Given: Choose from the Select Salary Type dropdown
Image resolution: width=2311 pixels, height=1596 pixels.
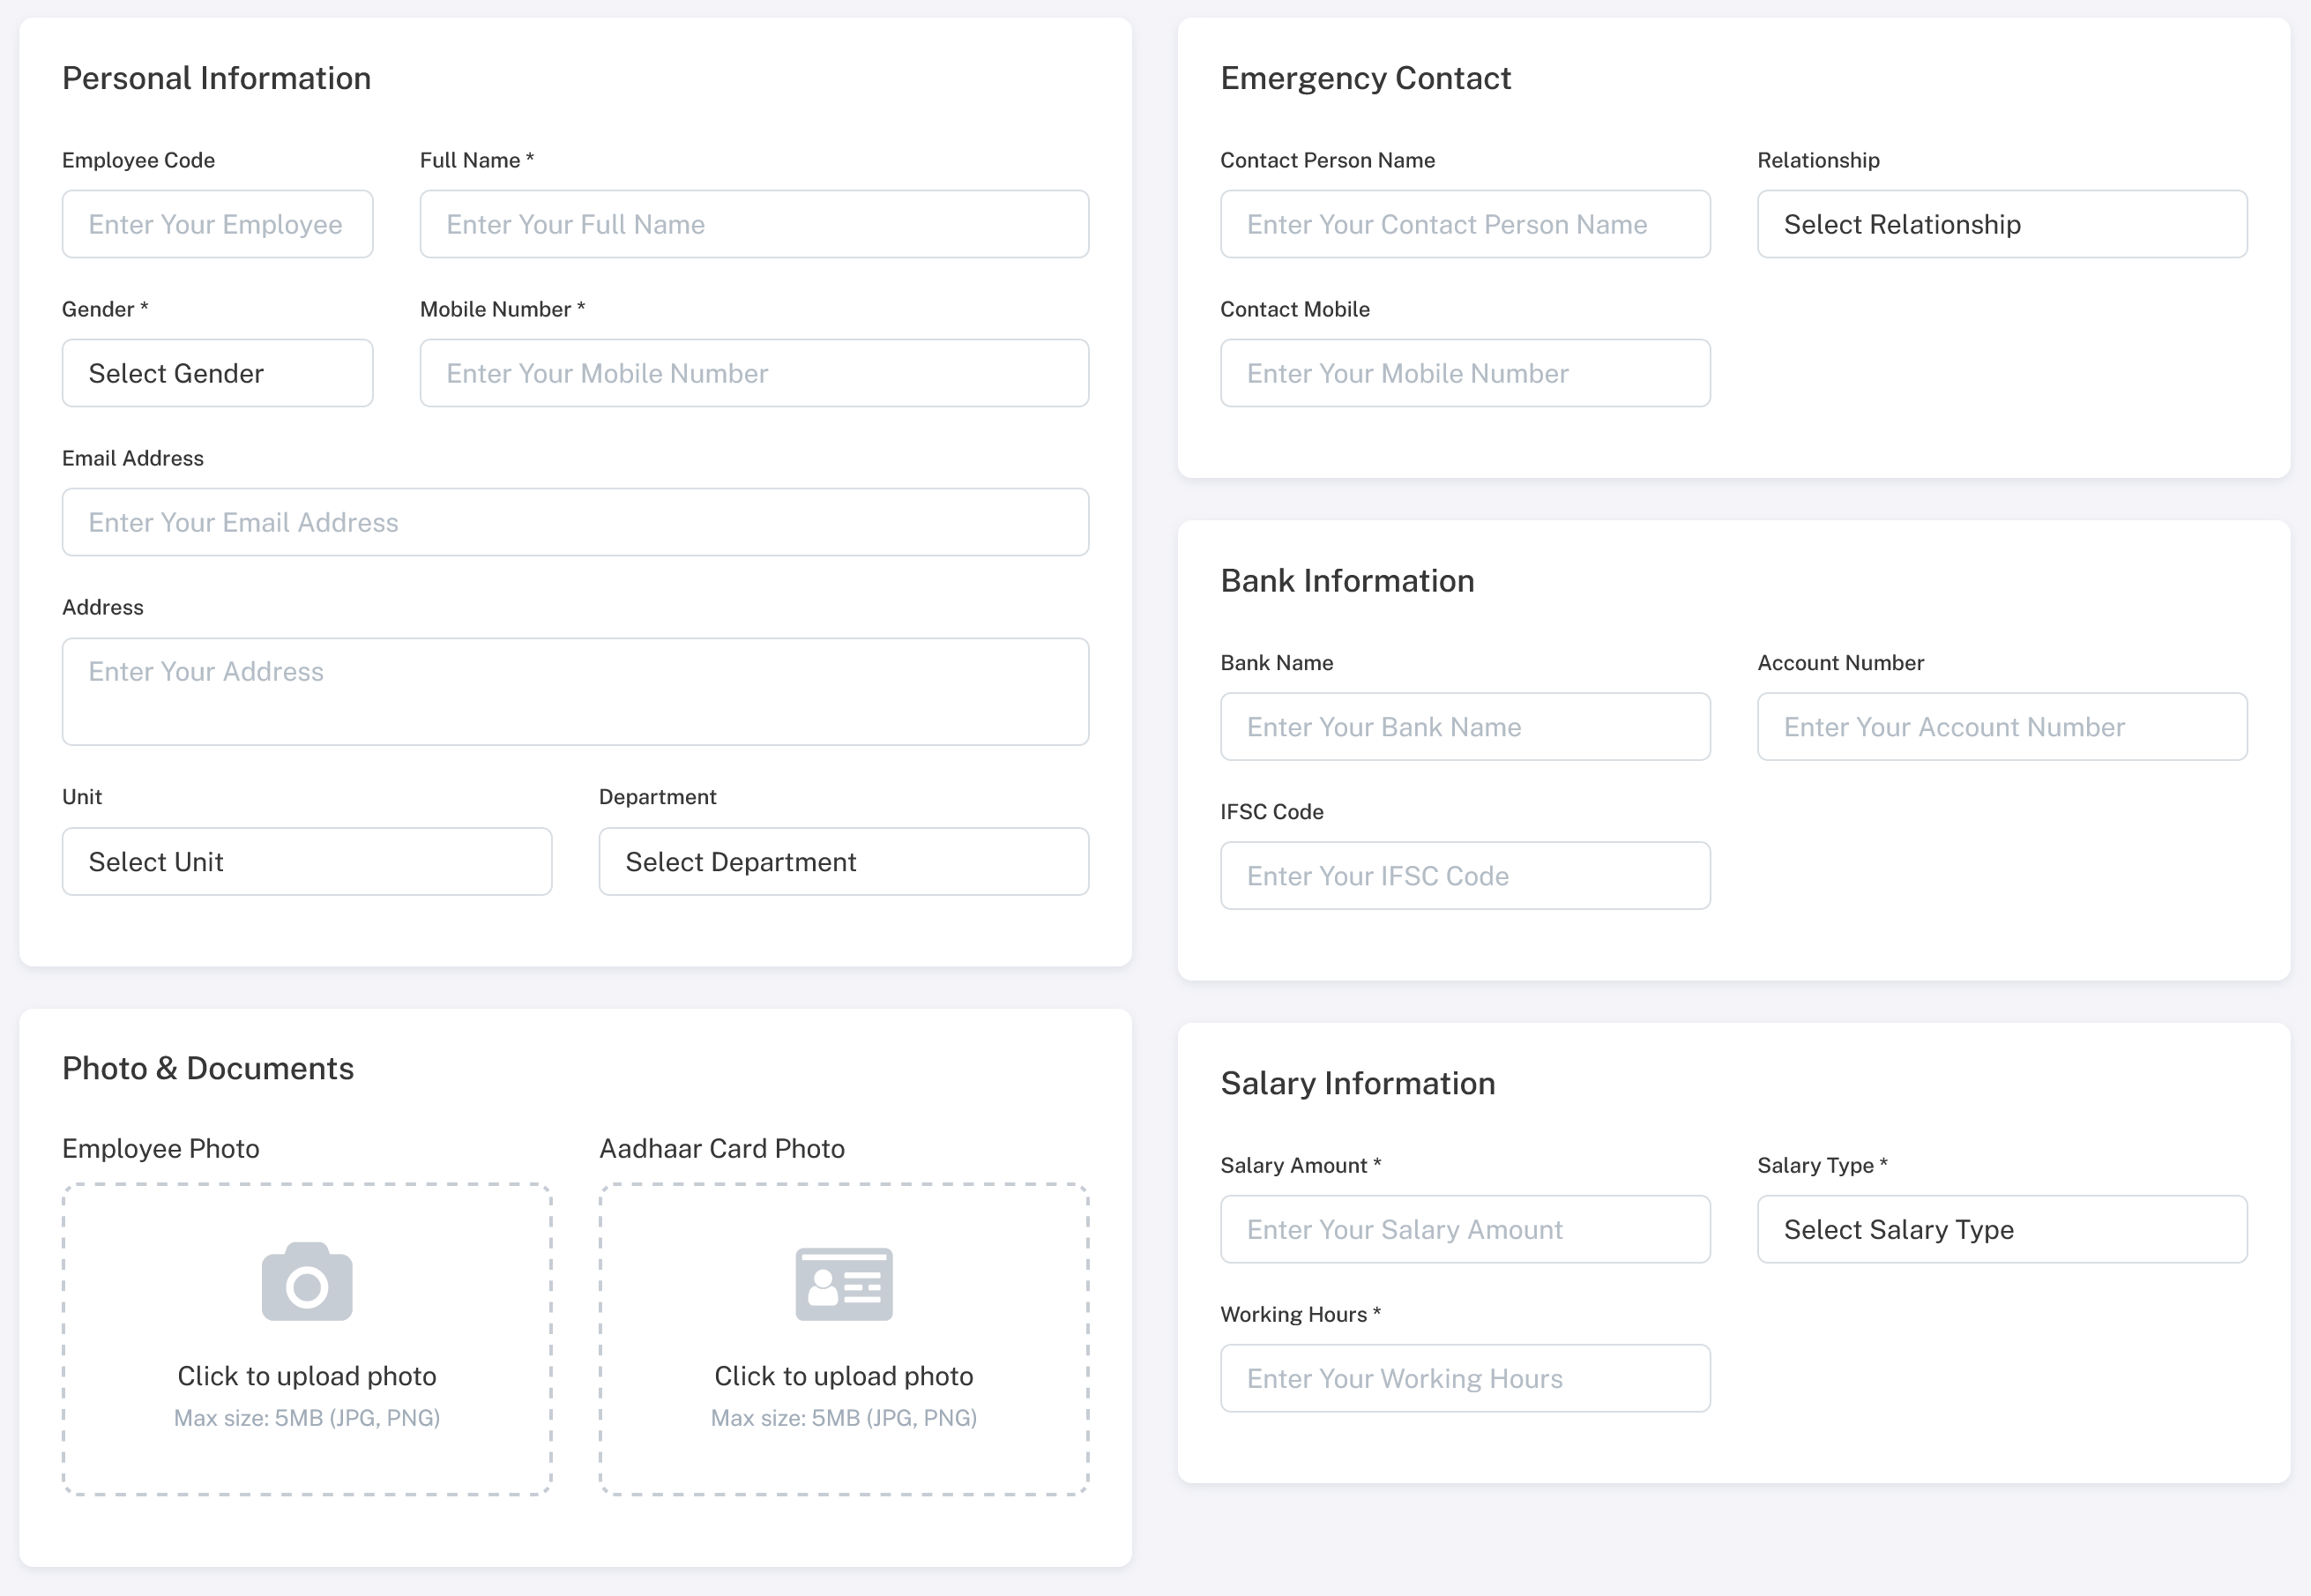Looking at the screenshot, I should pyautogui.click(x=2001, y=1229).
